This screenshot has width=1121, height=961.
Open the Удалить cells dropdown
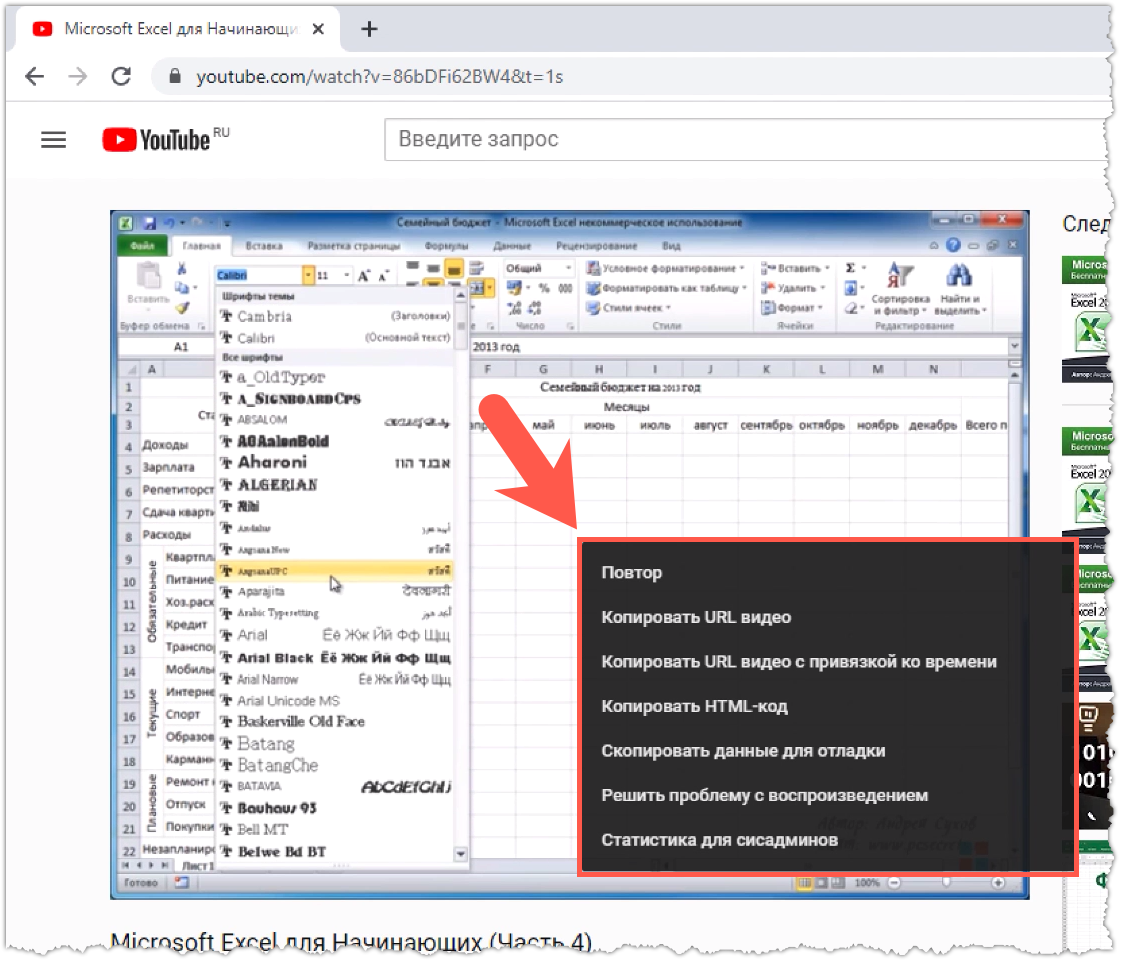794,288
